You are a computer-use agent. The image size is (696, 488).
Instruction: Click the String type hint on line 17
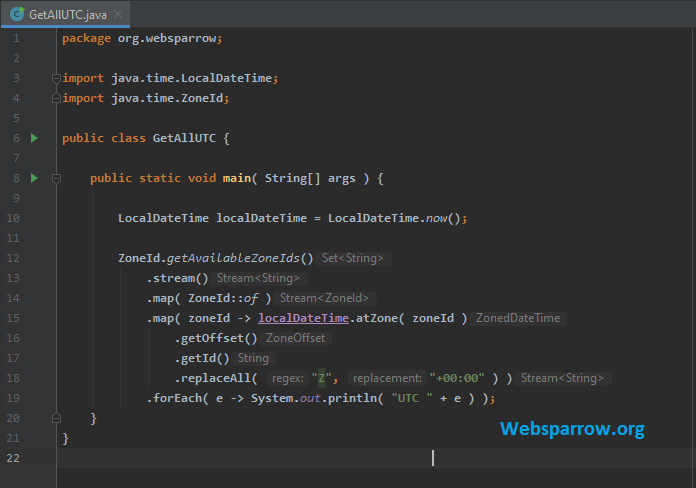coord(253,358)
